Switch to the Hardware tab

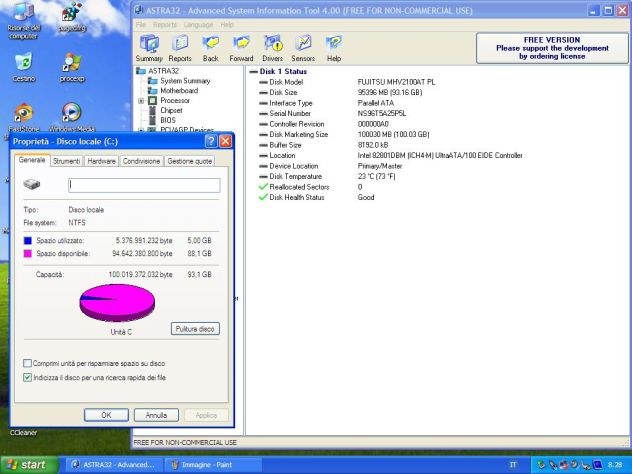pos(102,161)
